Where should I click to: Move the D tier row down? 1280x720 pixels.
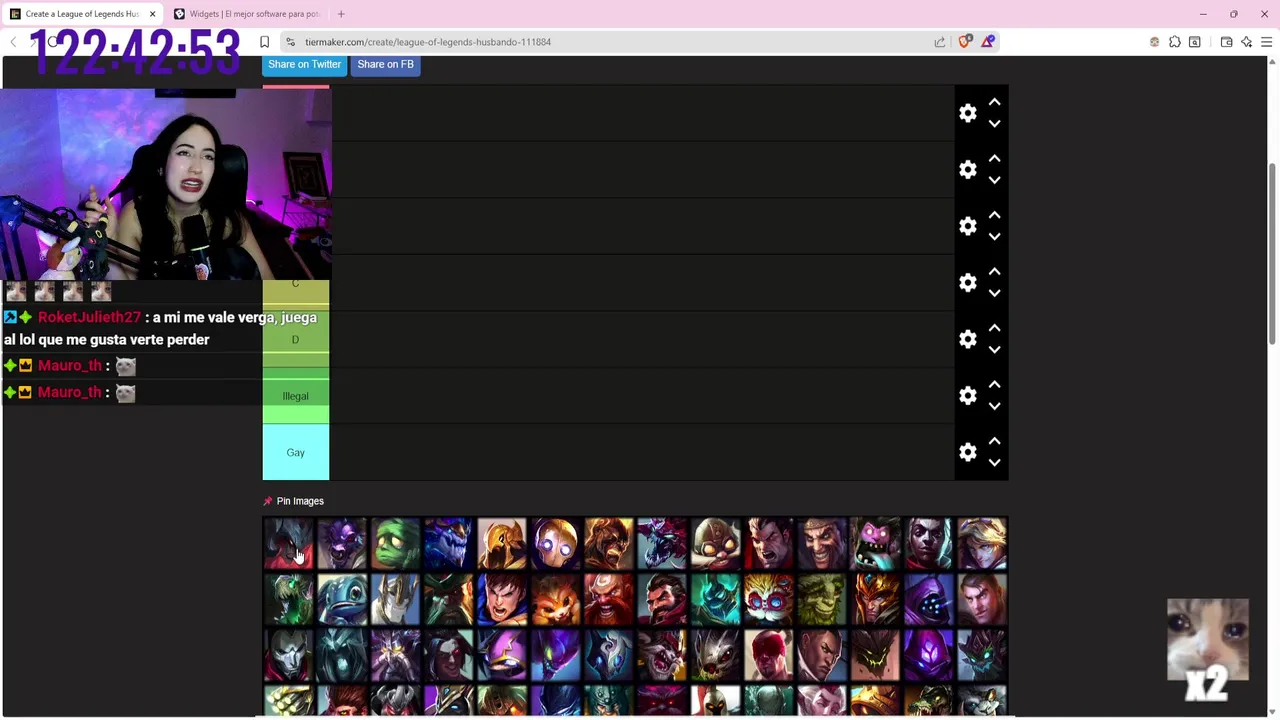click(x=994, y=349)
